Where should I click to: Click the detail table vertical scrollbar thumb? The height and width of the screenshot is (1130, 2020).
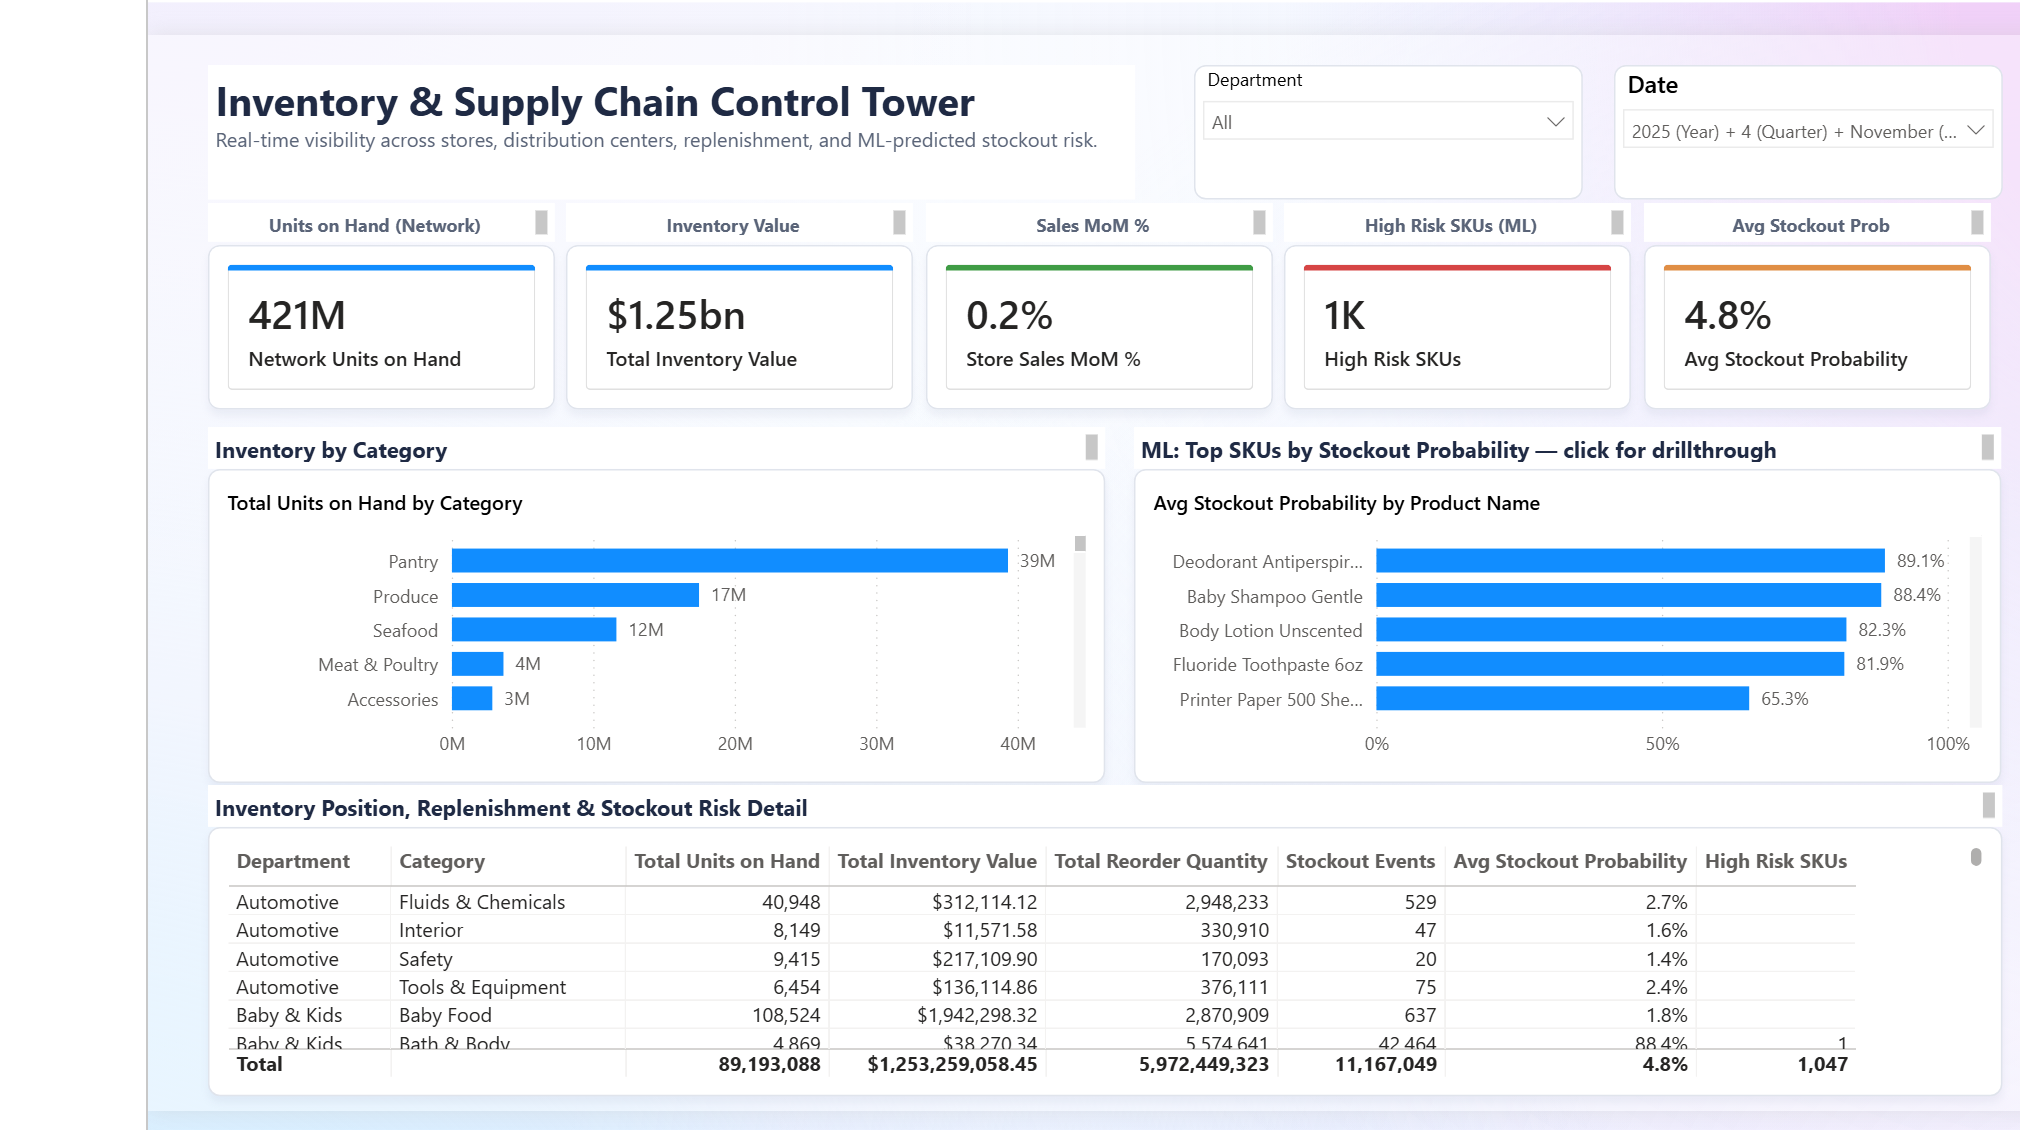point(1976,857)
